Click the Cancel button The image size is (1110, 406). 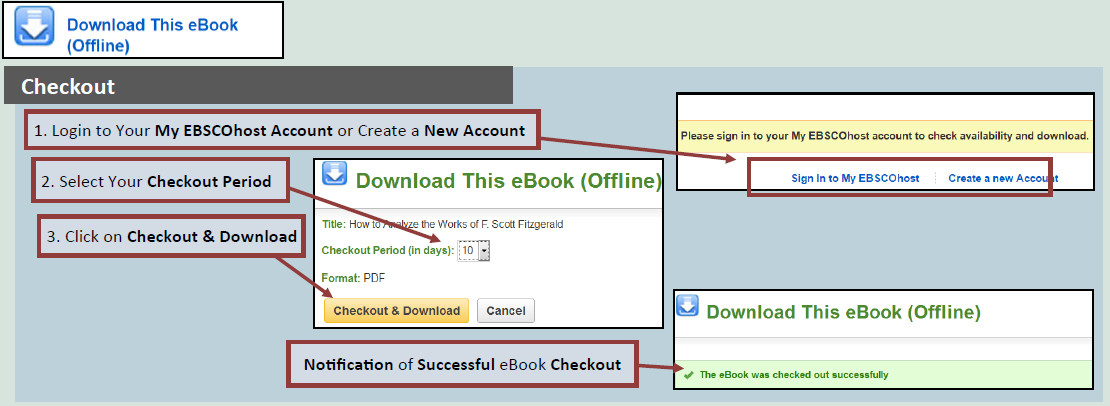pos(505,311)
